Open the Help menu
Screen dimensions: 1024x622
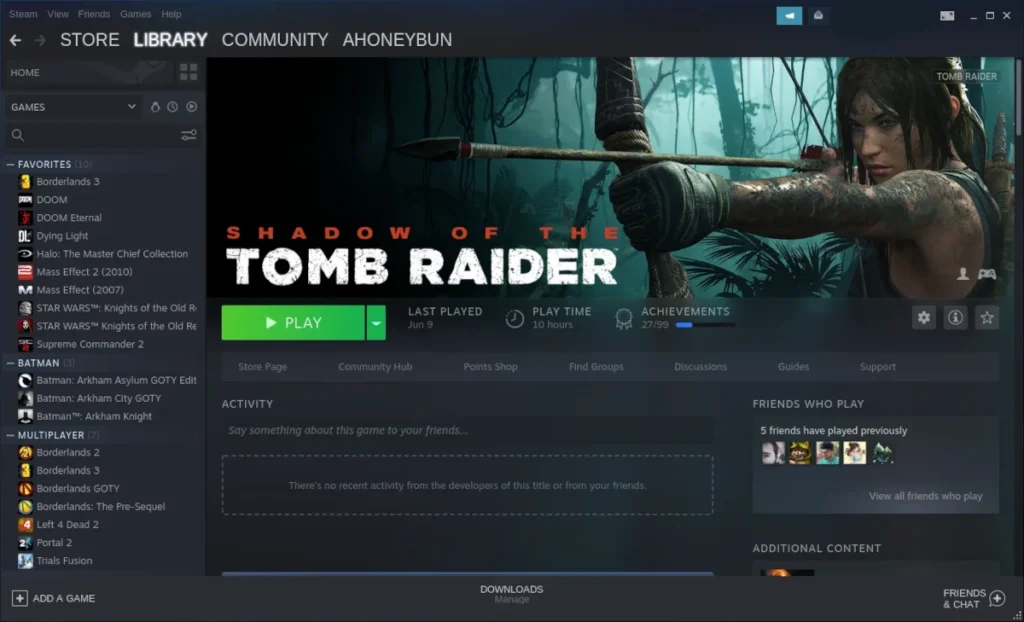coord(171,14)
